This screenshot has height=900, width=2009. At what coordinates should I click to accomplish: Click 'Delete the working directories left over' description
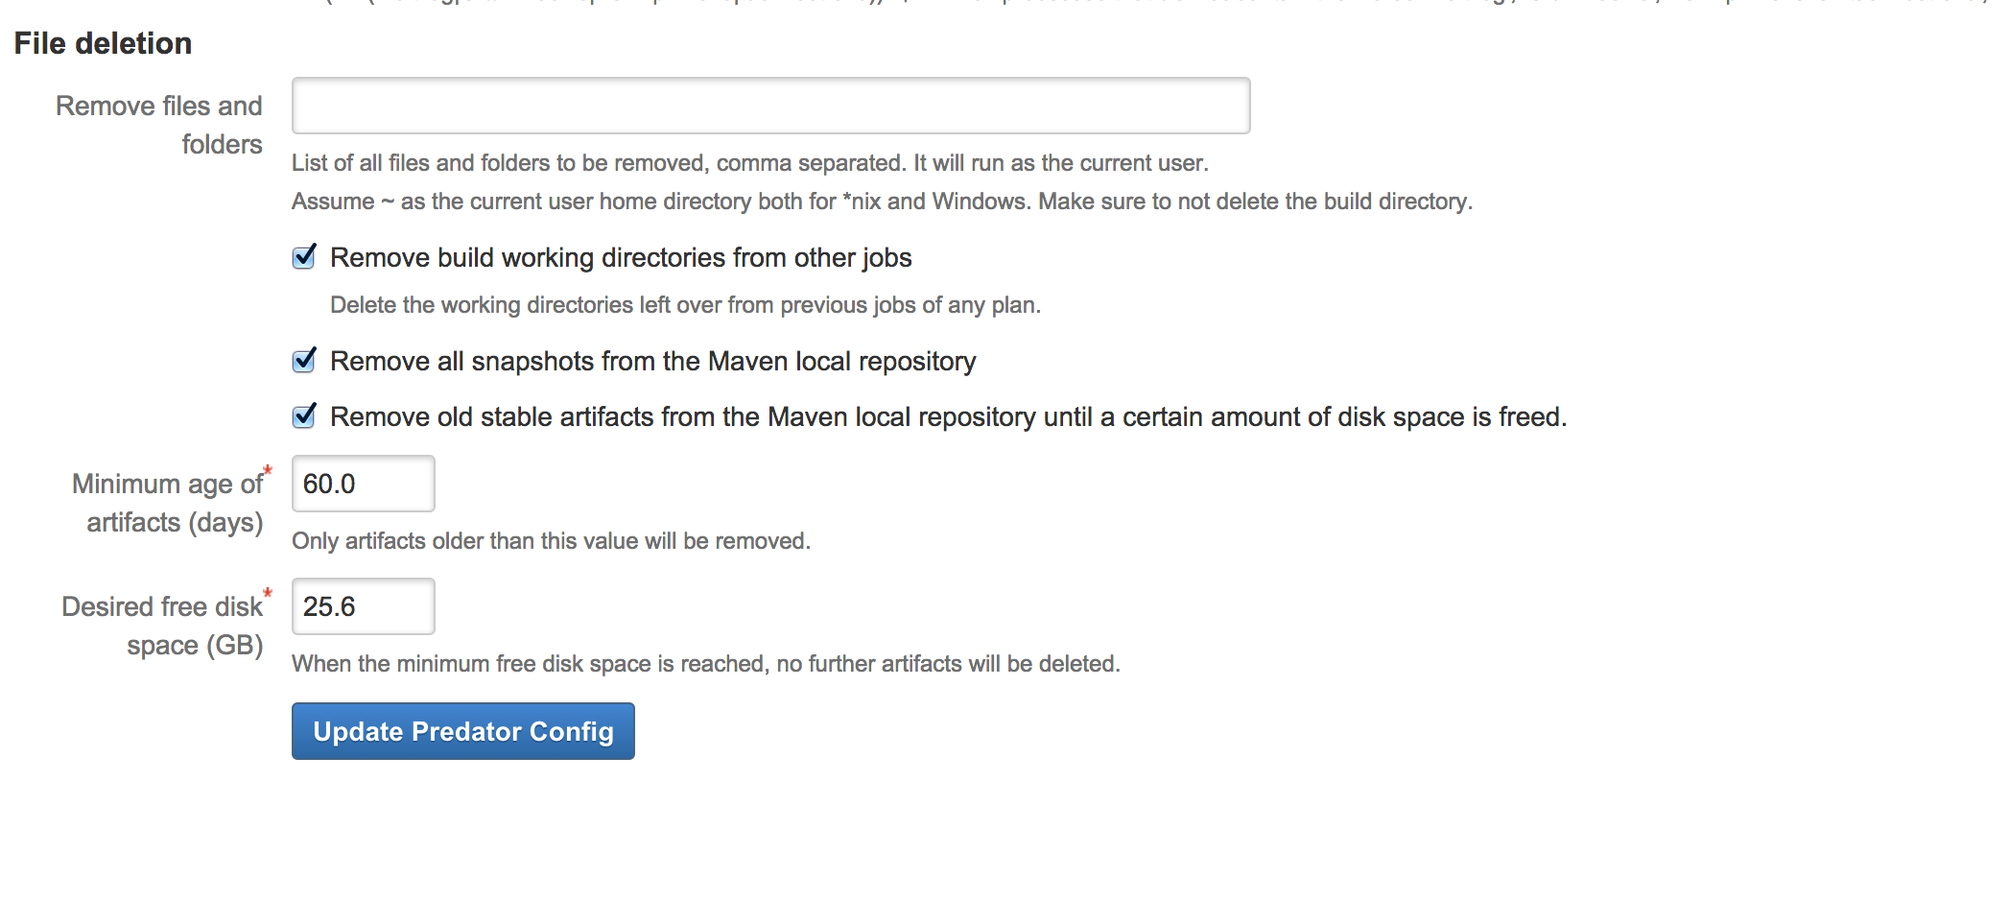(x=686, y=305)
